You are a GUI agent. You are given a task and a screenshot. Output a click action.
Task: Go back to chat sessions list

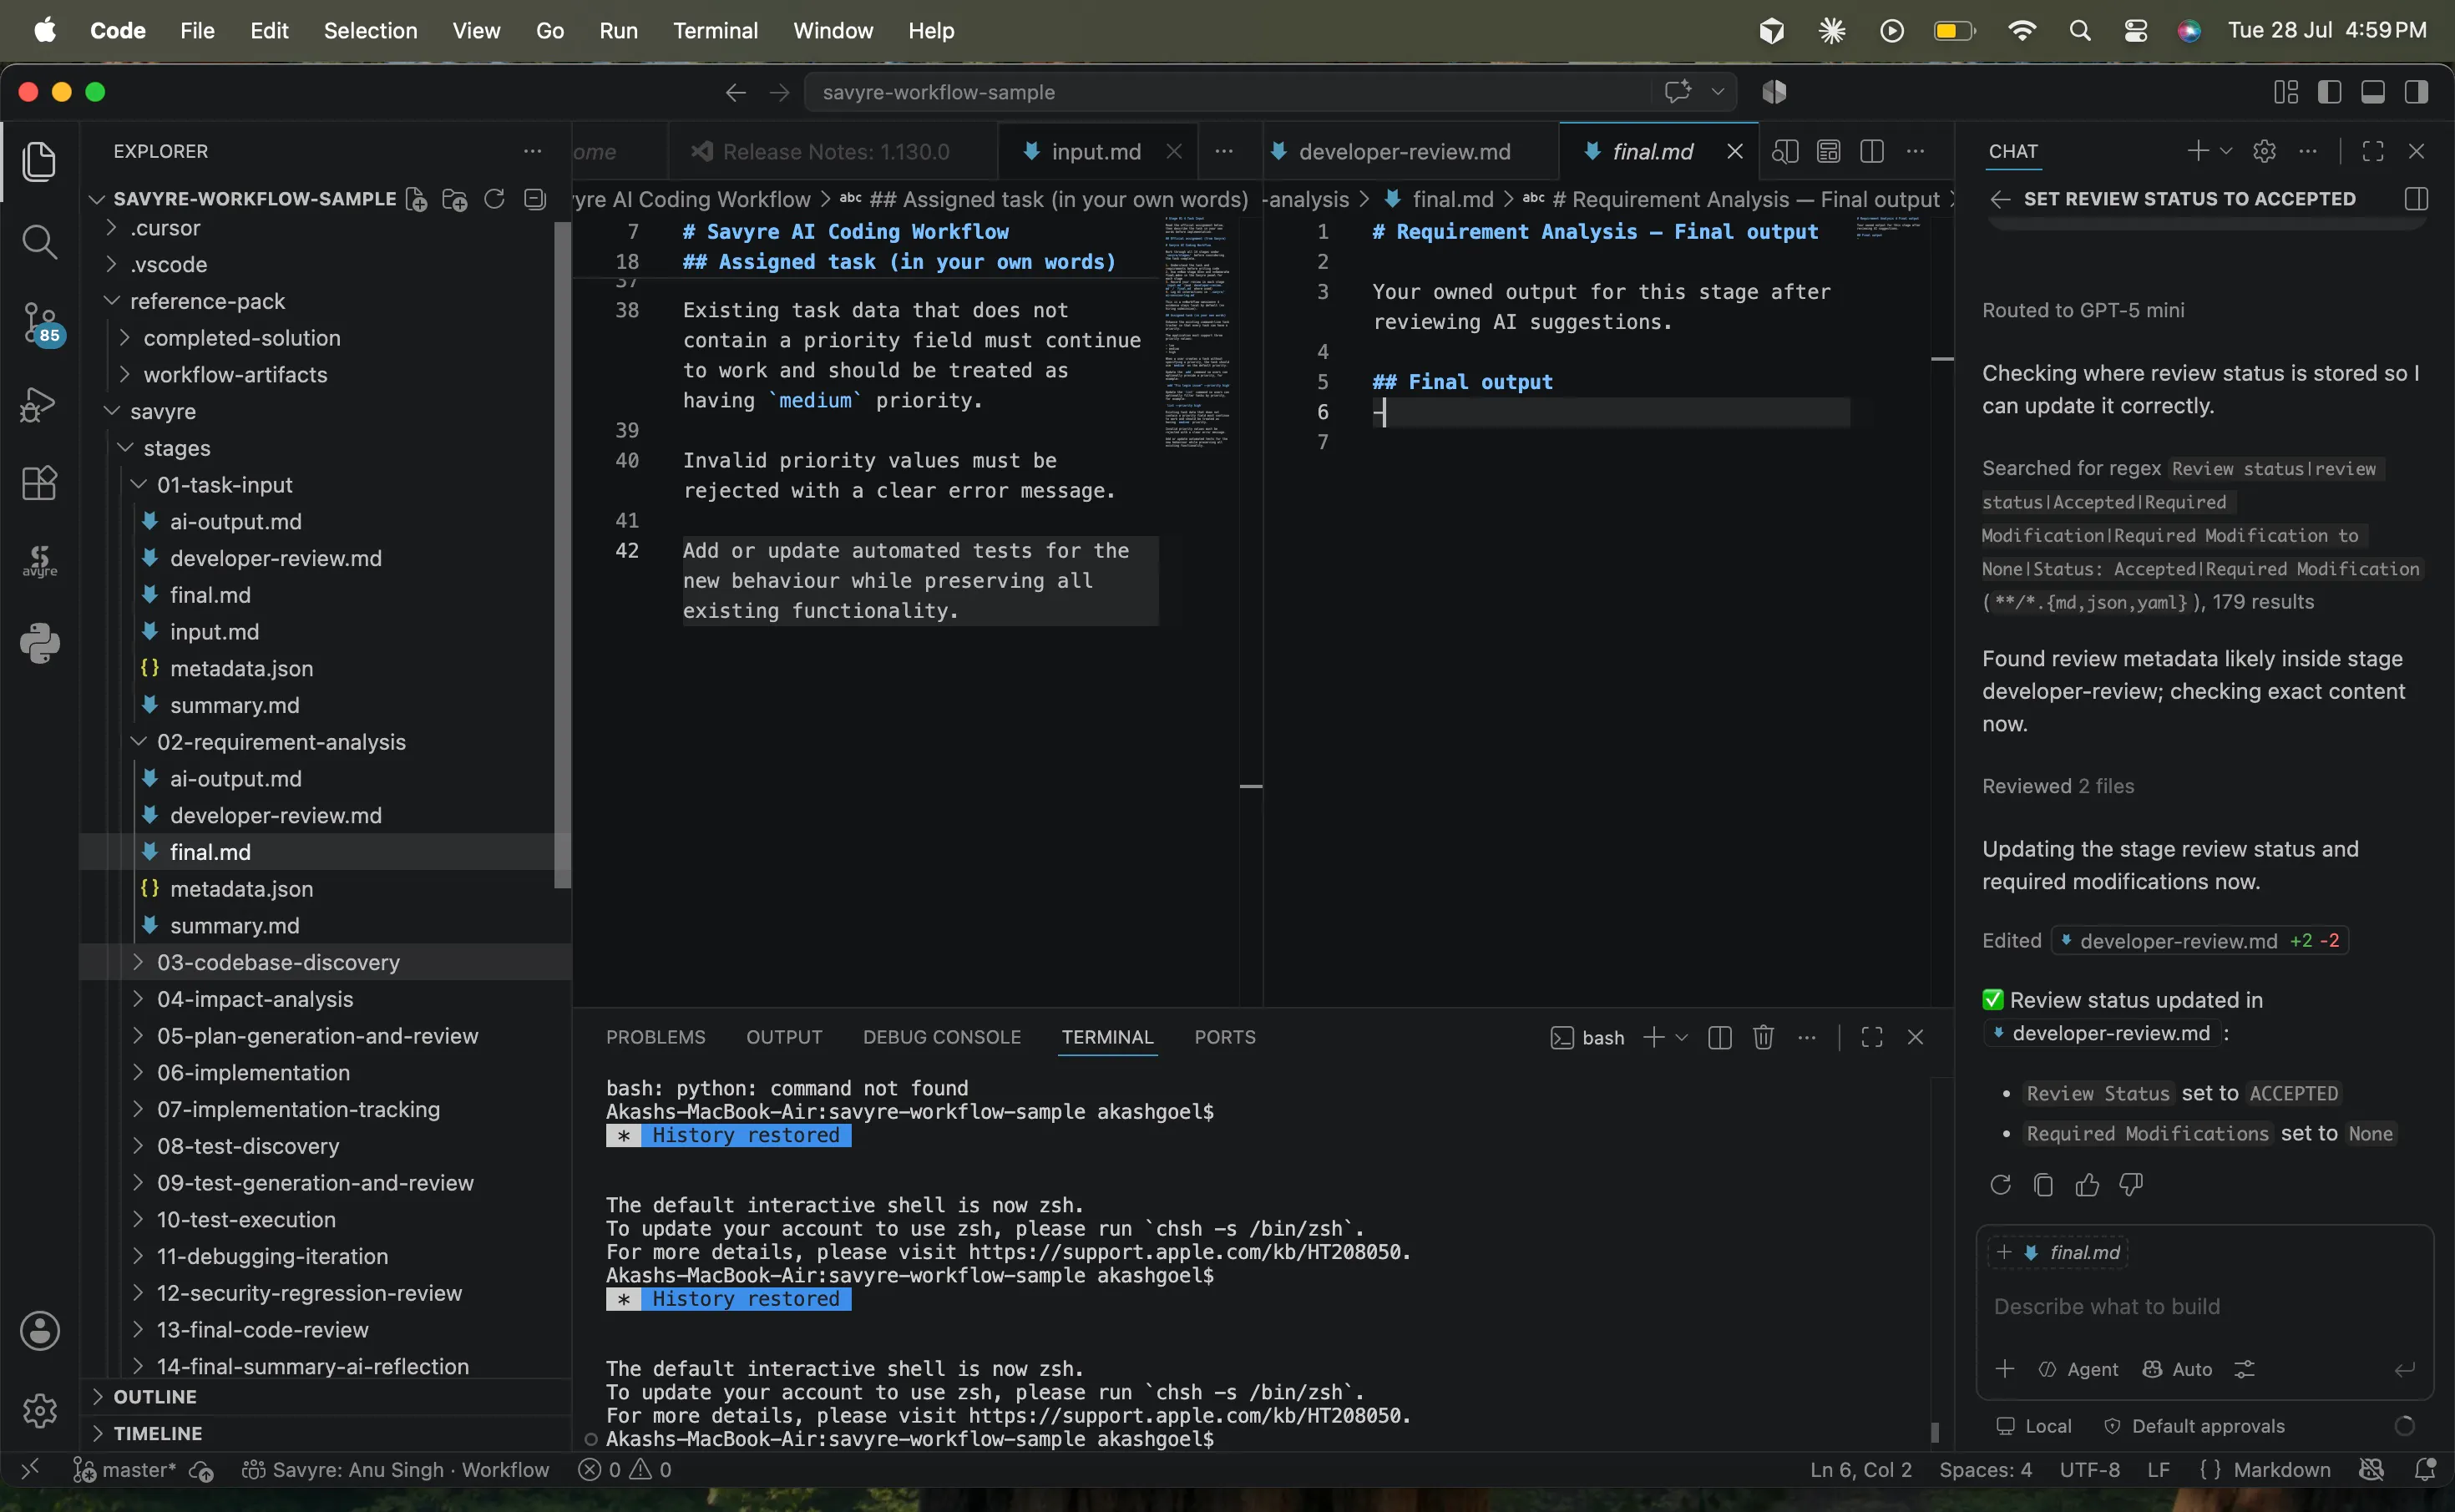click(x=1999, y=199)
